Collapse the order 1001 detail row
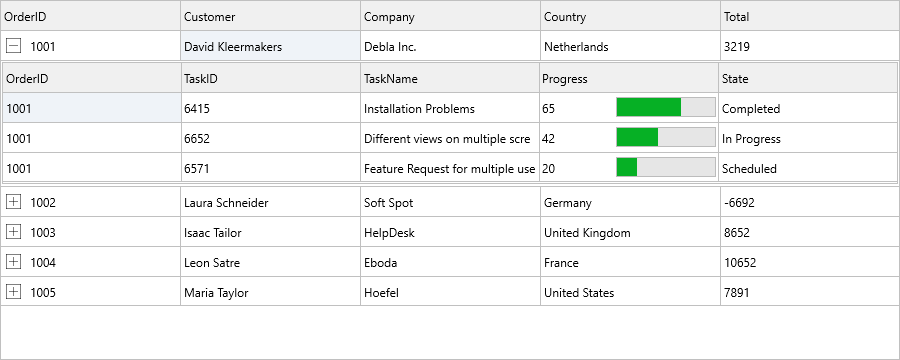This screenshot has height=360, width=900. click(13, 46)
